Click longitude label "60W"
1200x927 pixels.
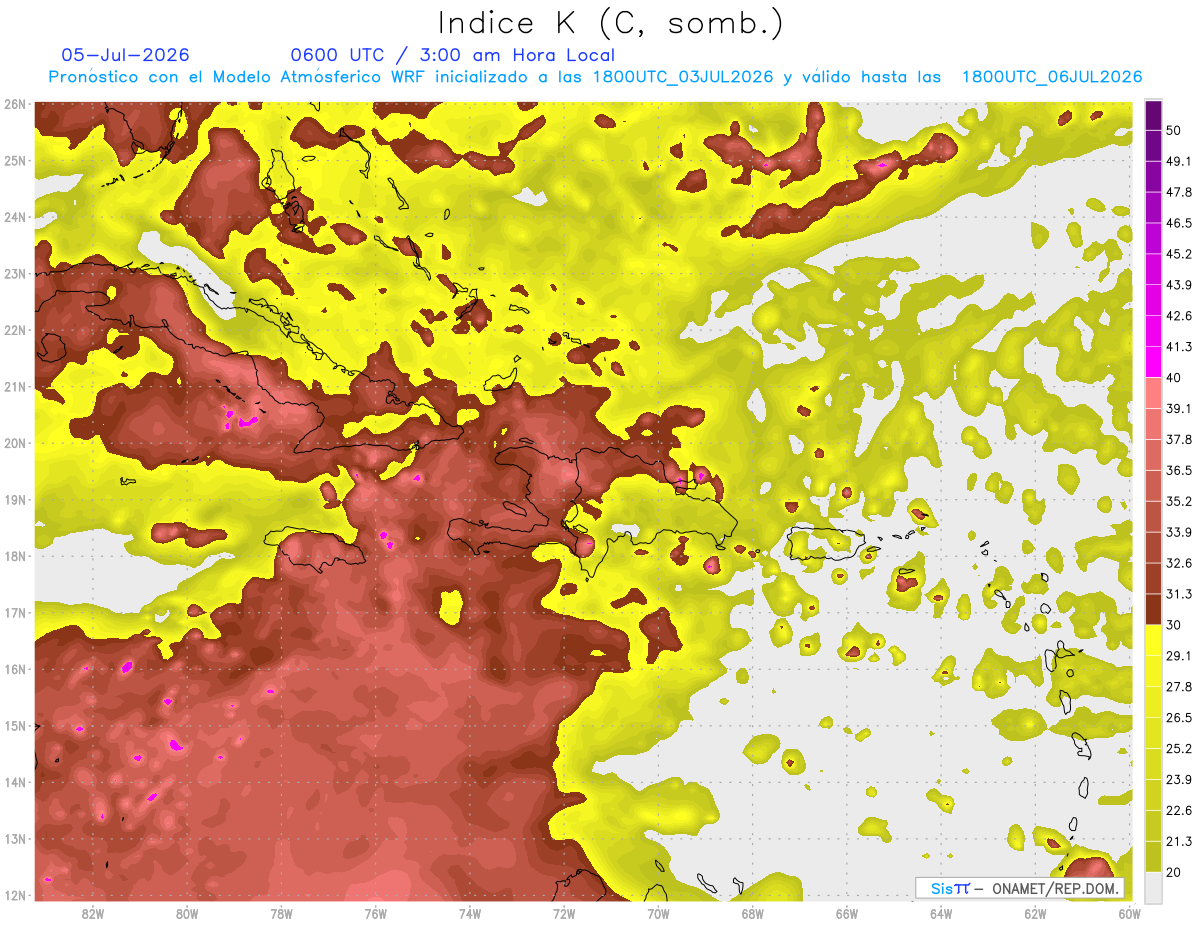coord(1129,914)
